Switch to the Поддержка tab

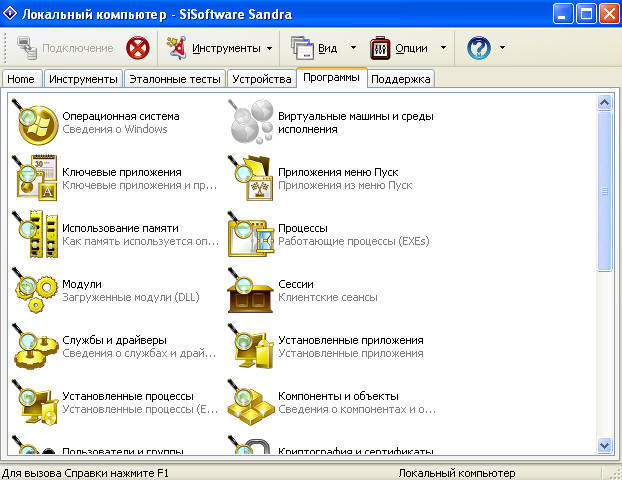(401, 79)
